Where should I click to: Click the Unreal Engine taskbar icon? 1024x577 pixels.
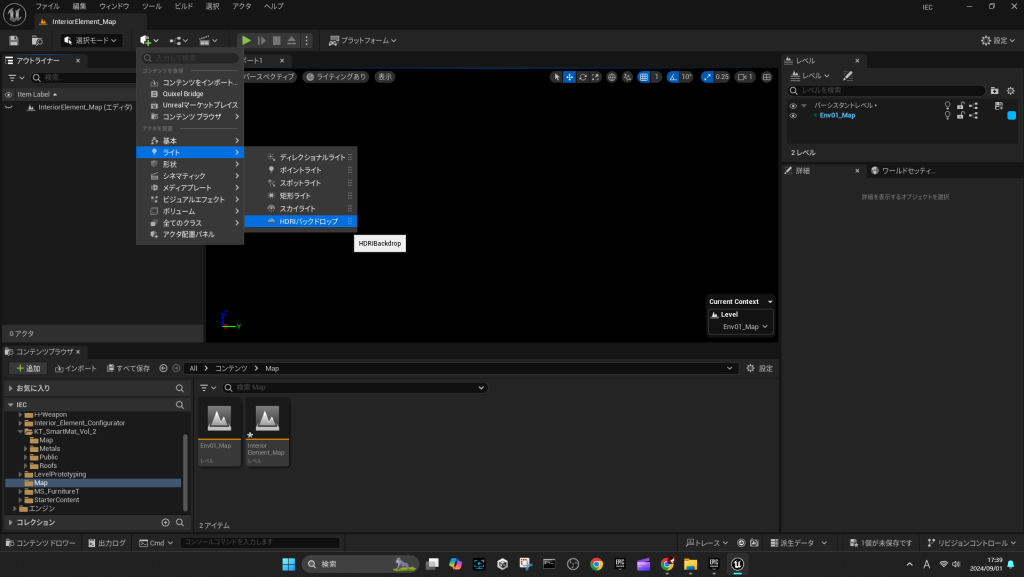coord(737,563)
